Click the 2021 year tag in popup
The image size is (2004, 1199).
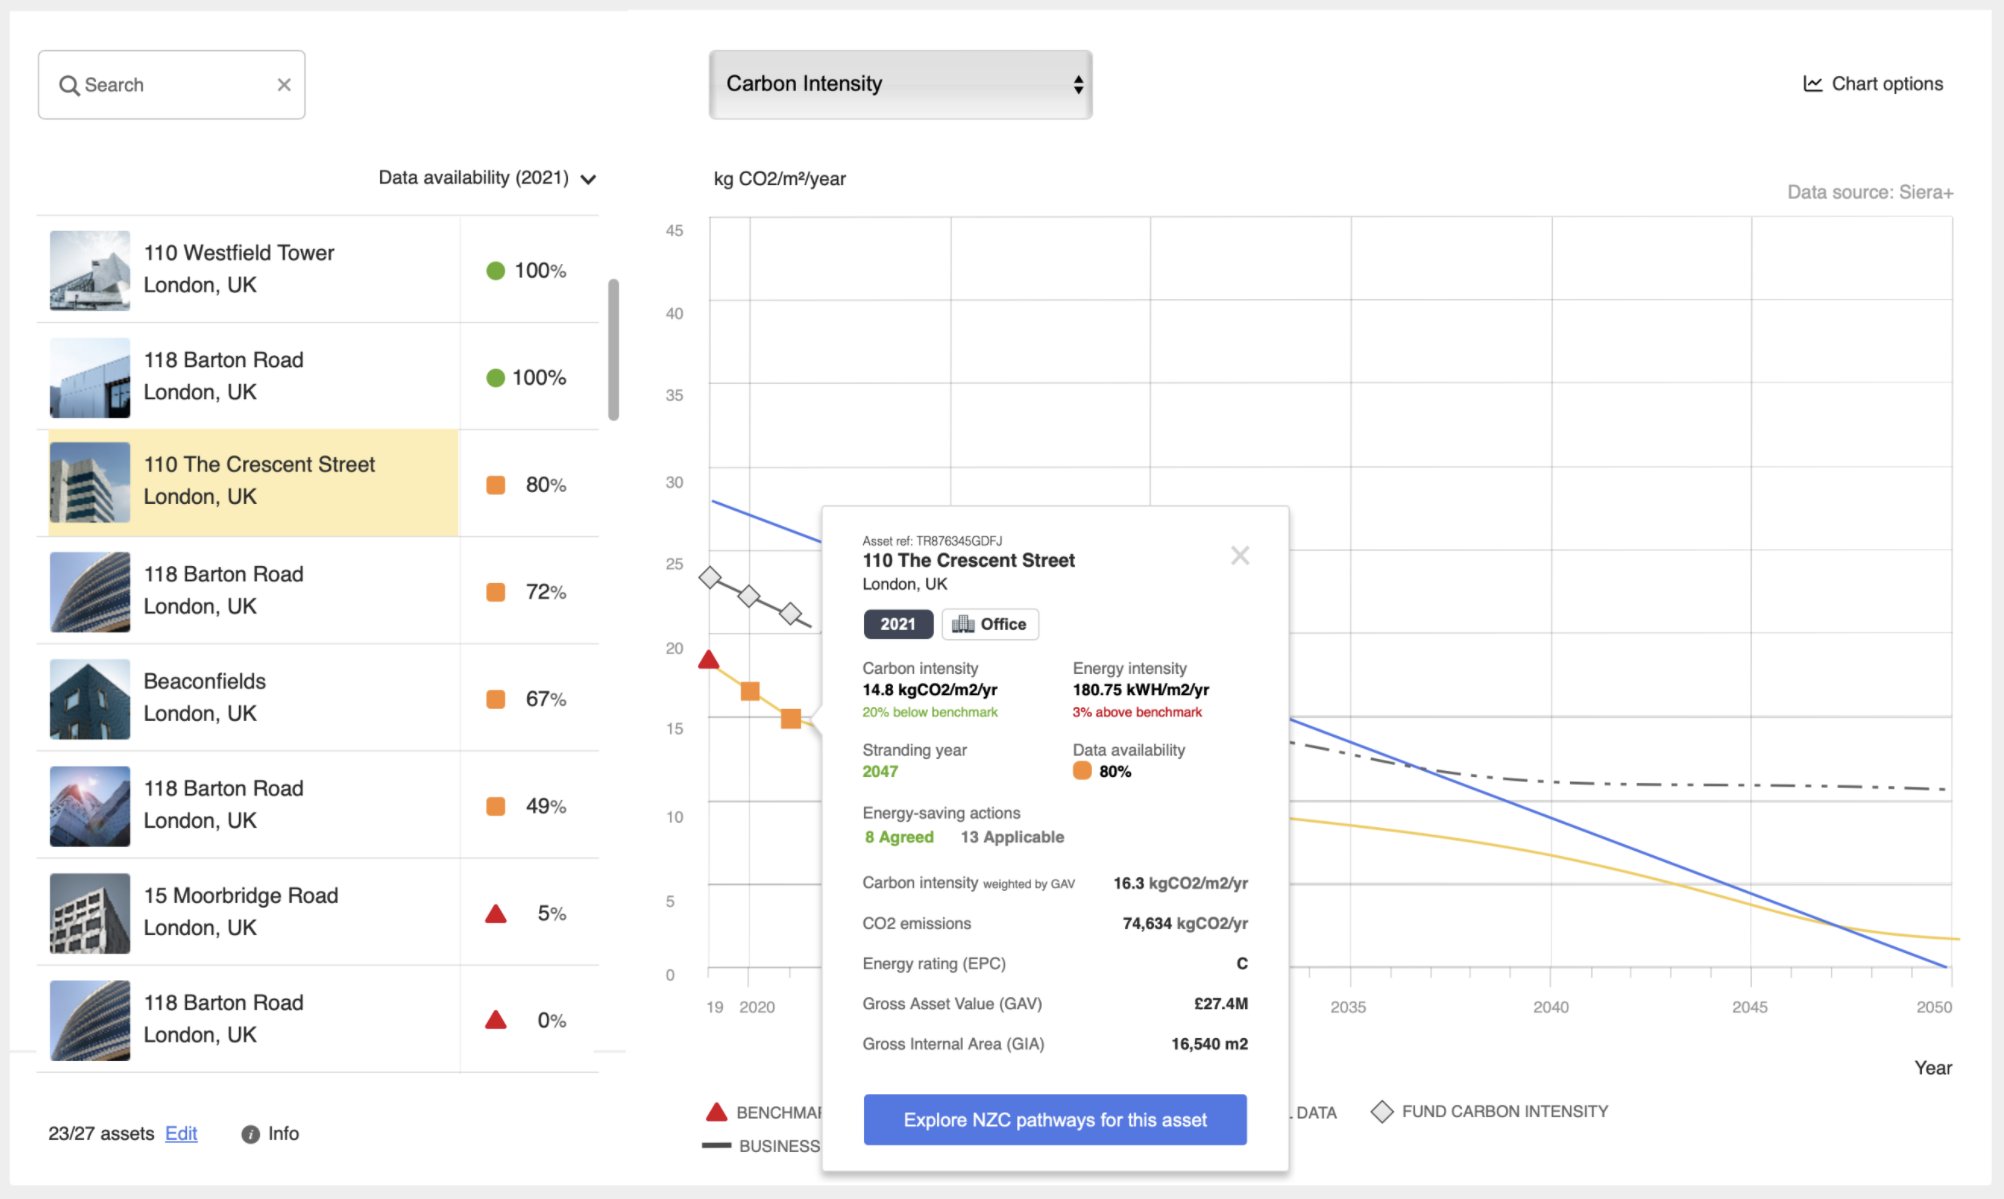click(x=898, y=624)
